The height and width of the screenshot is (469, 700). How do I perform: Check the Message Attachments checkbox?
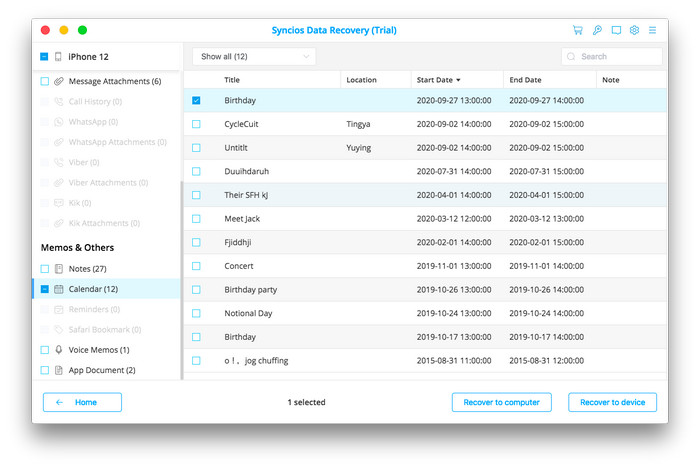click(x=45, y=81)
